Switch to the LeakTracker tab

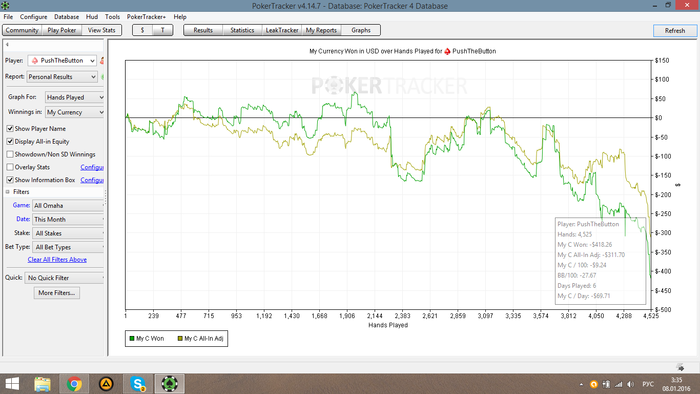[282, 30]
